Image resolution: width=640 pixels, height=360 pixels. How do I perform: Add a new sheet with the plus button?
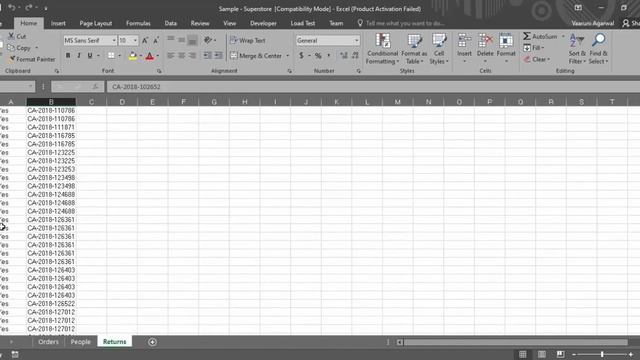click(152, 342)
